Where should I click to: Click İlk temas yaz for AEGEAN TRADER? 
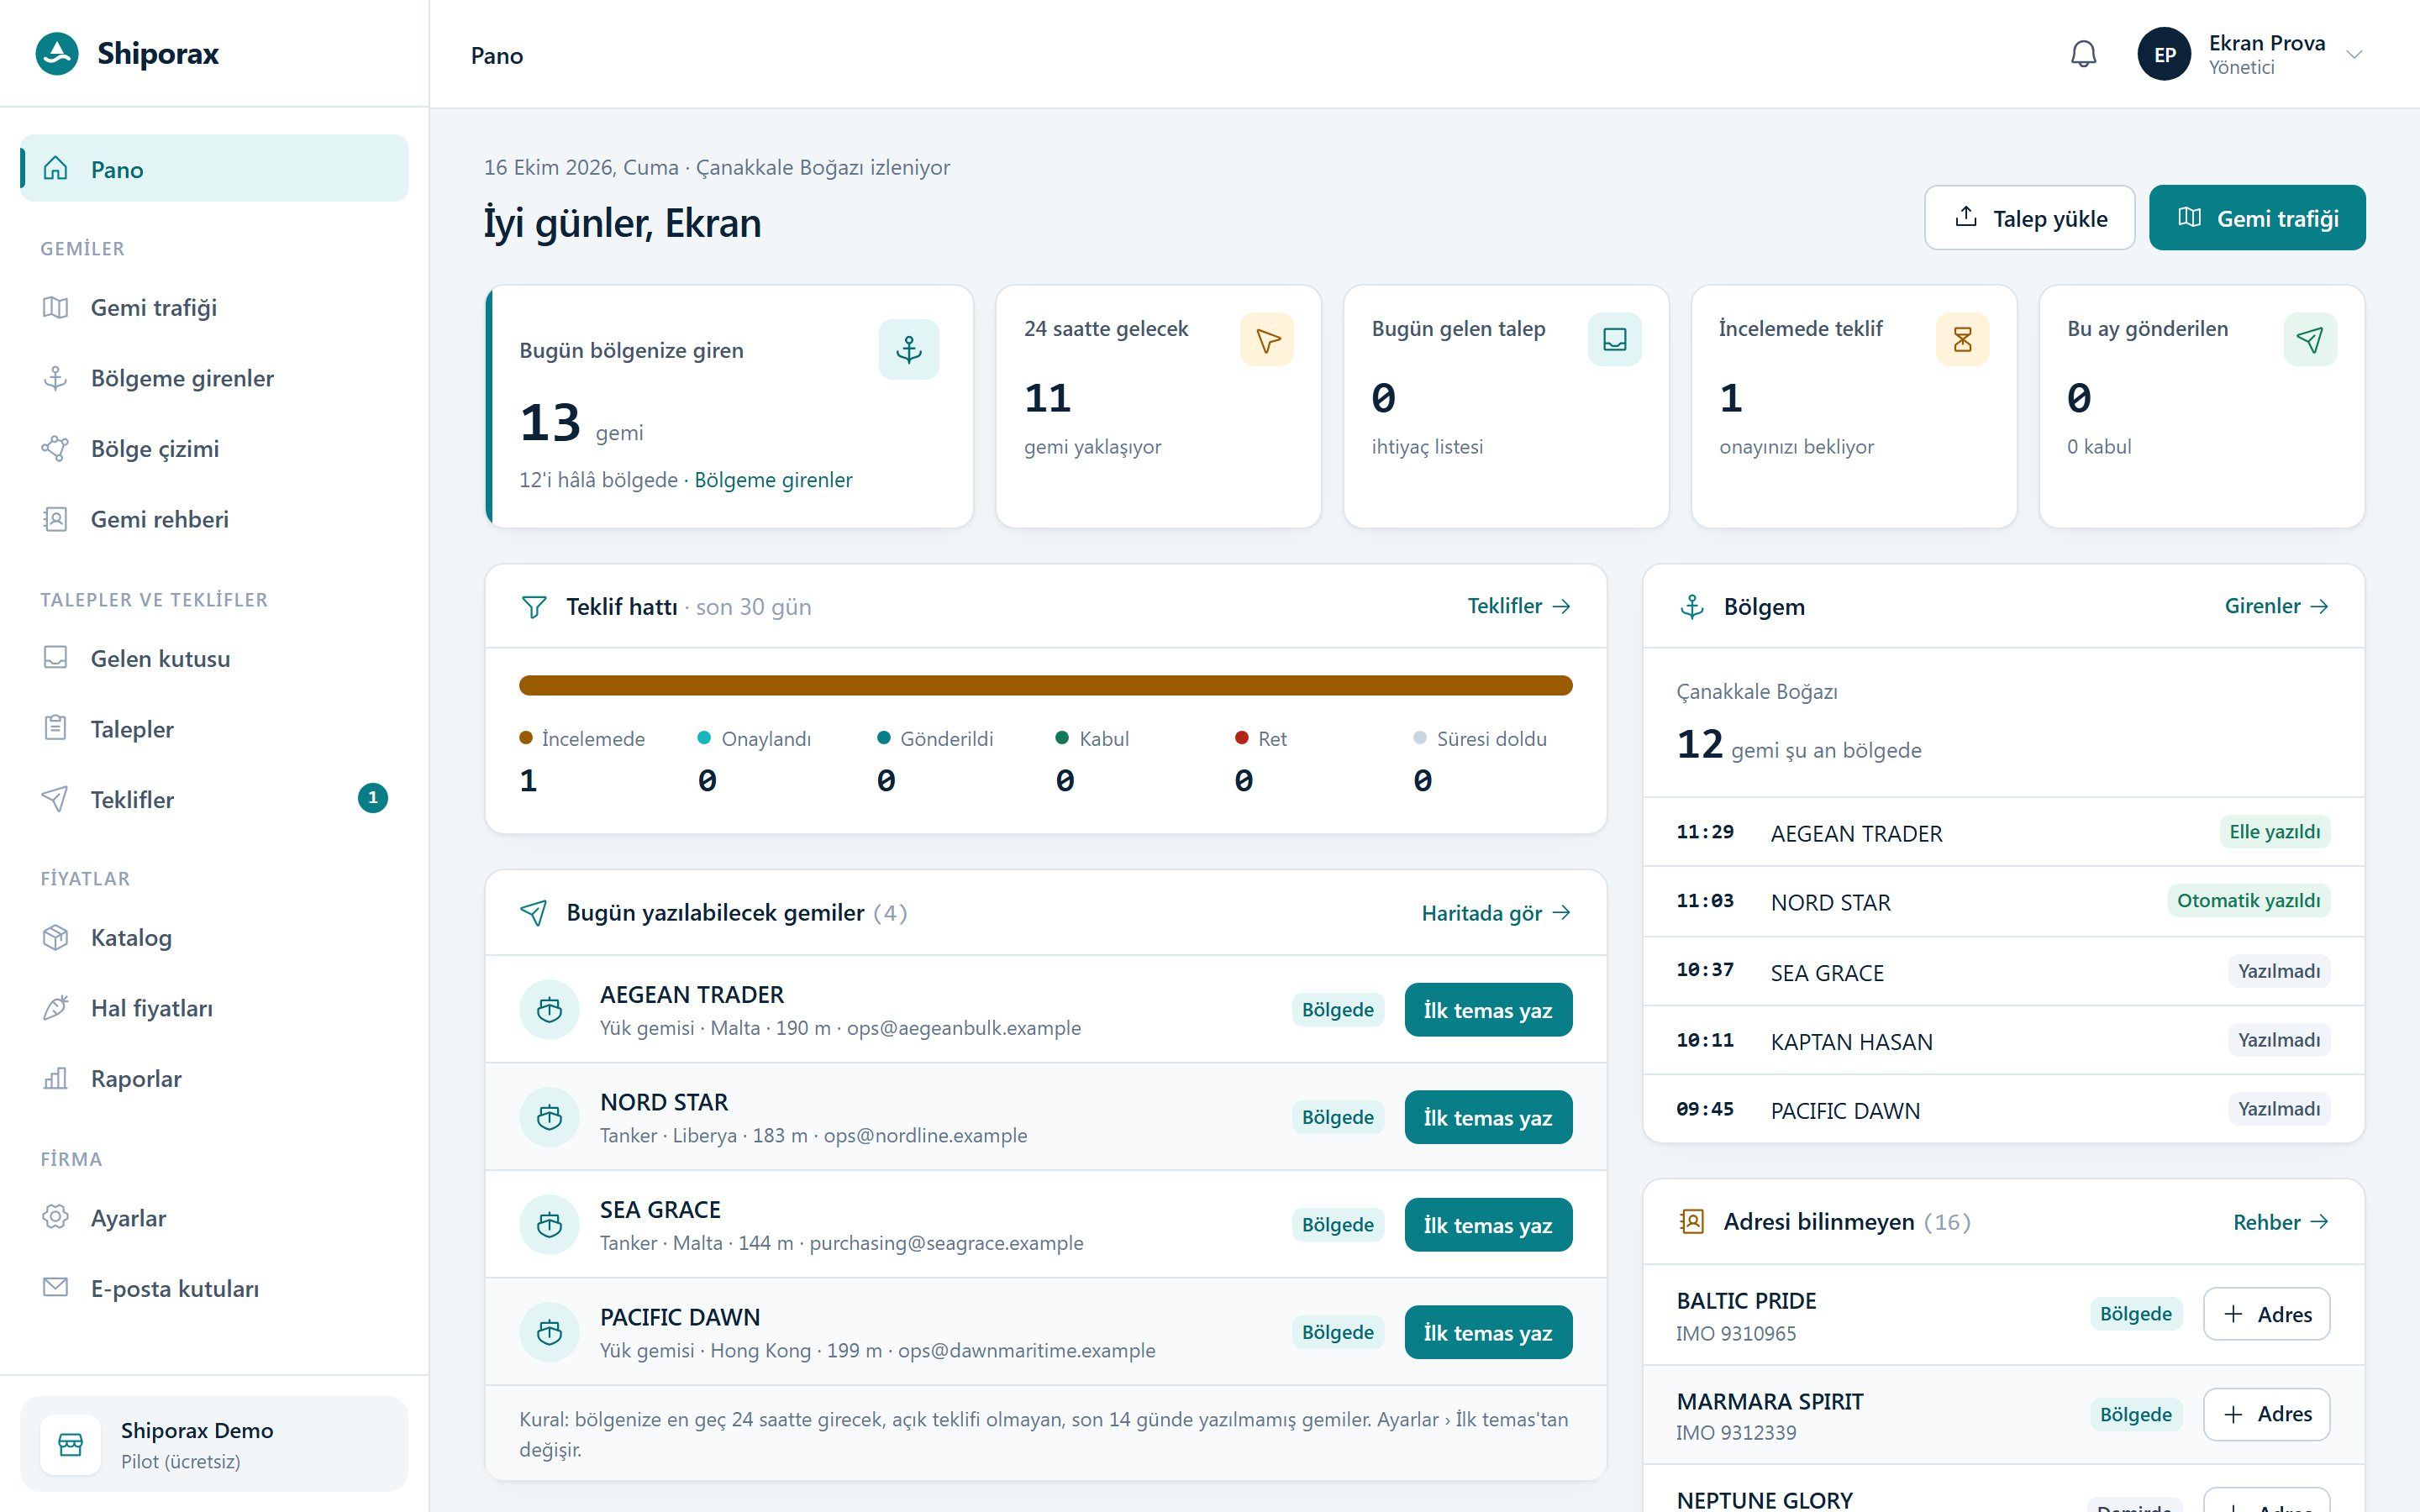(1488, 1010)
